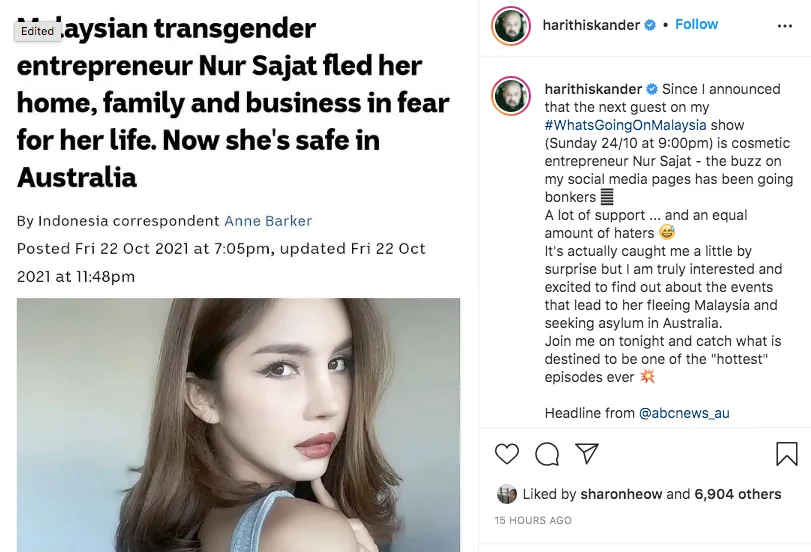This screenshot has height=552, width=811.
Task: Open the #WhatsGoingOnMalaysia hashtag
Action: tap(626, 125)
